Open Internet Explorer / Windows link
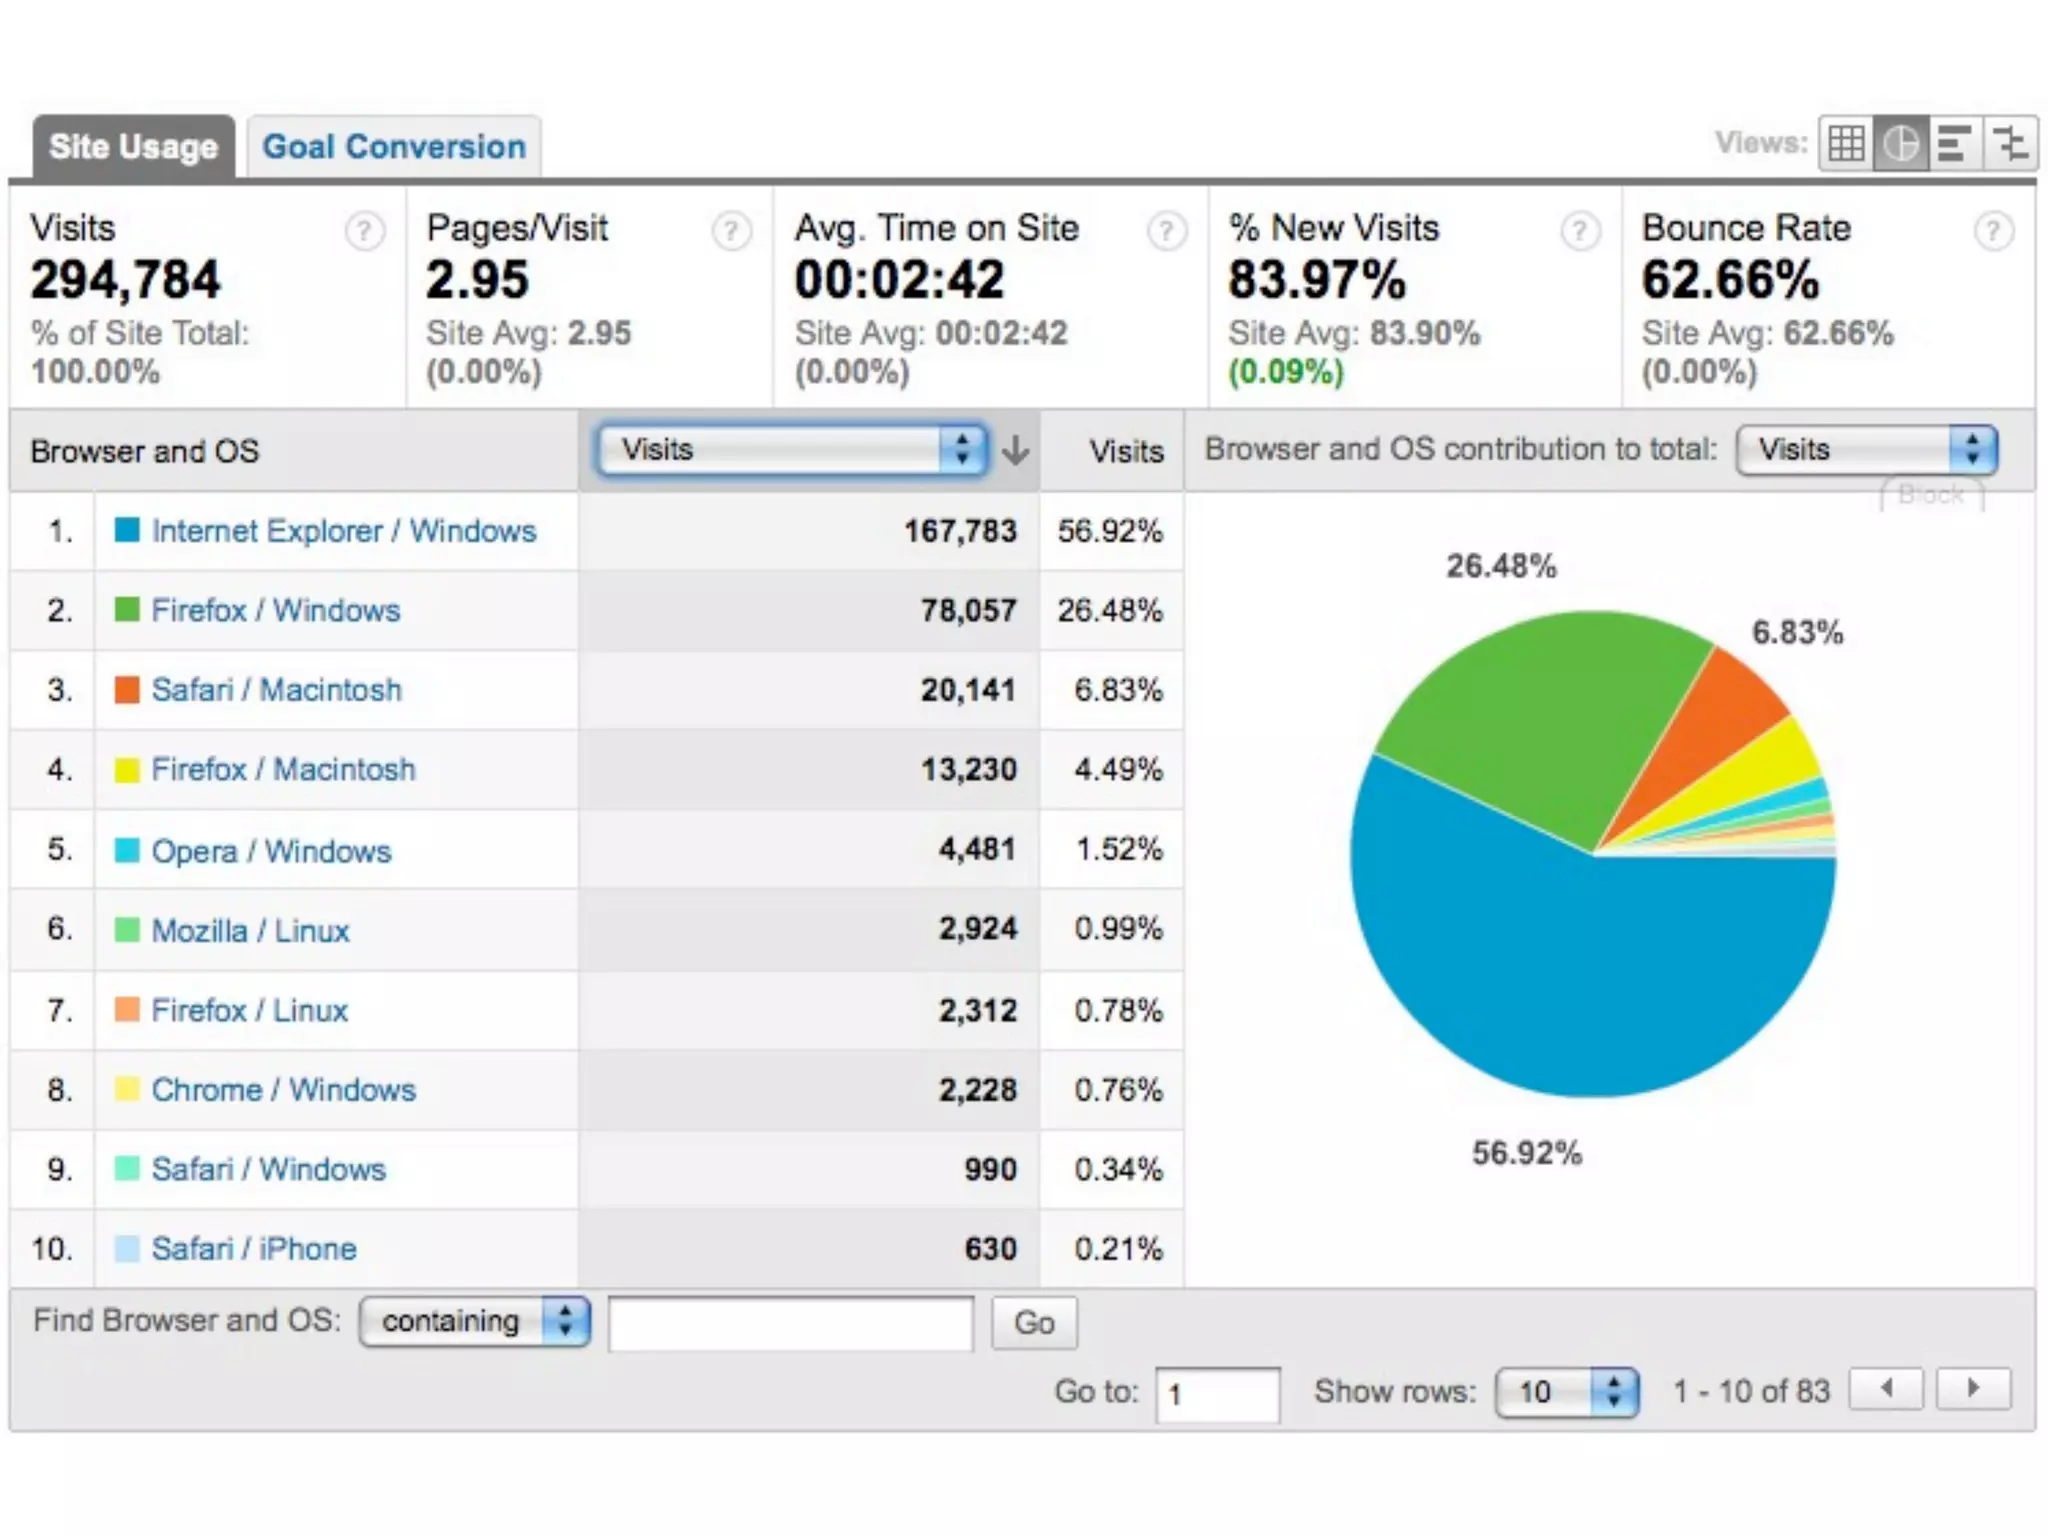Image resolution: width=2048 pixels, height=1536 pixels. [344, 531]
